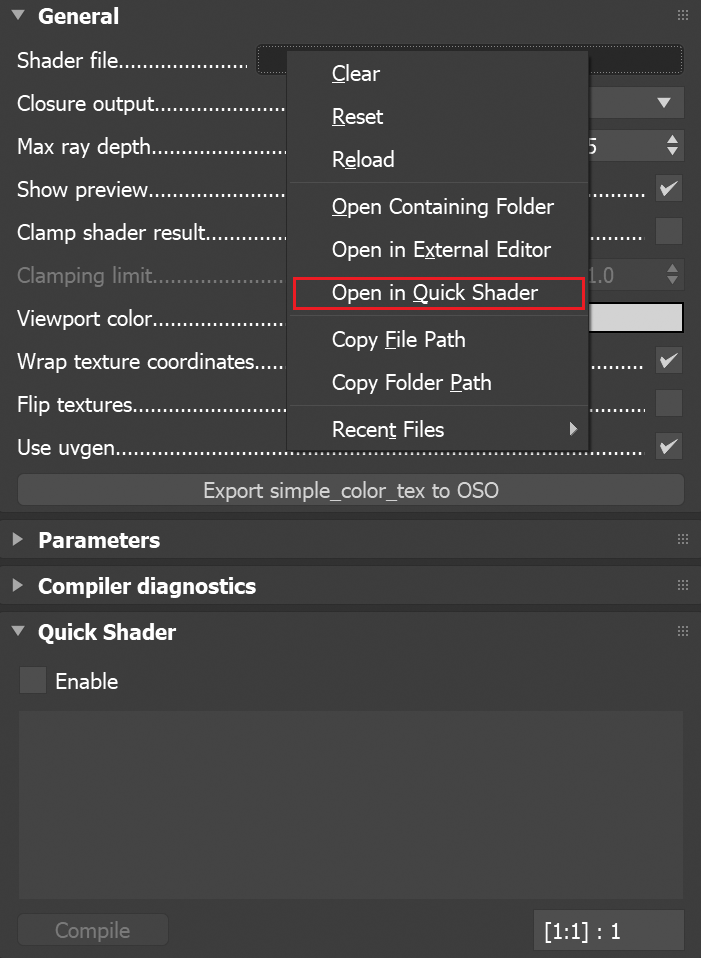The image size is (701, 958).
Task: Click the General rollout drag-handle icon
Action: (683, 15)
